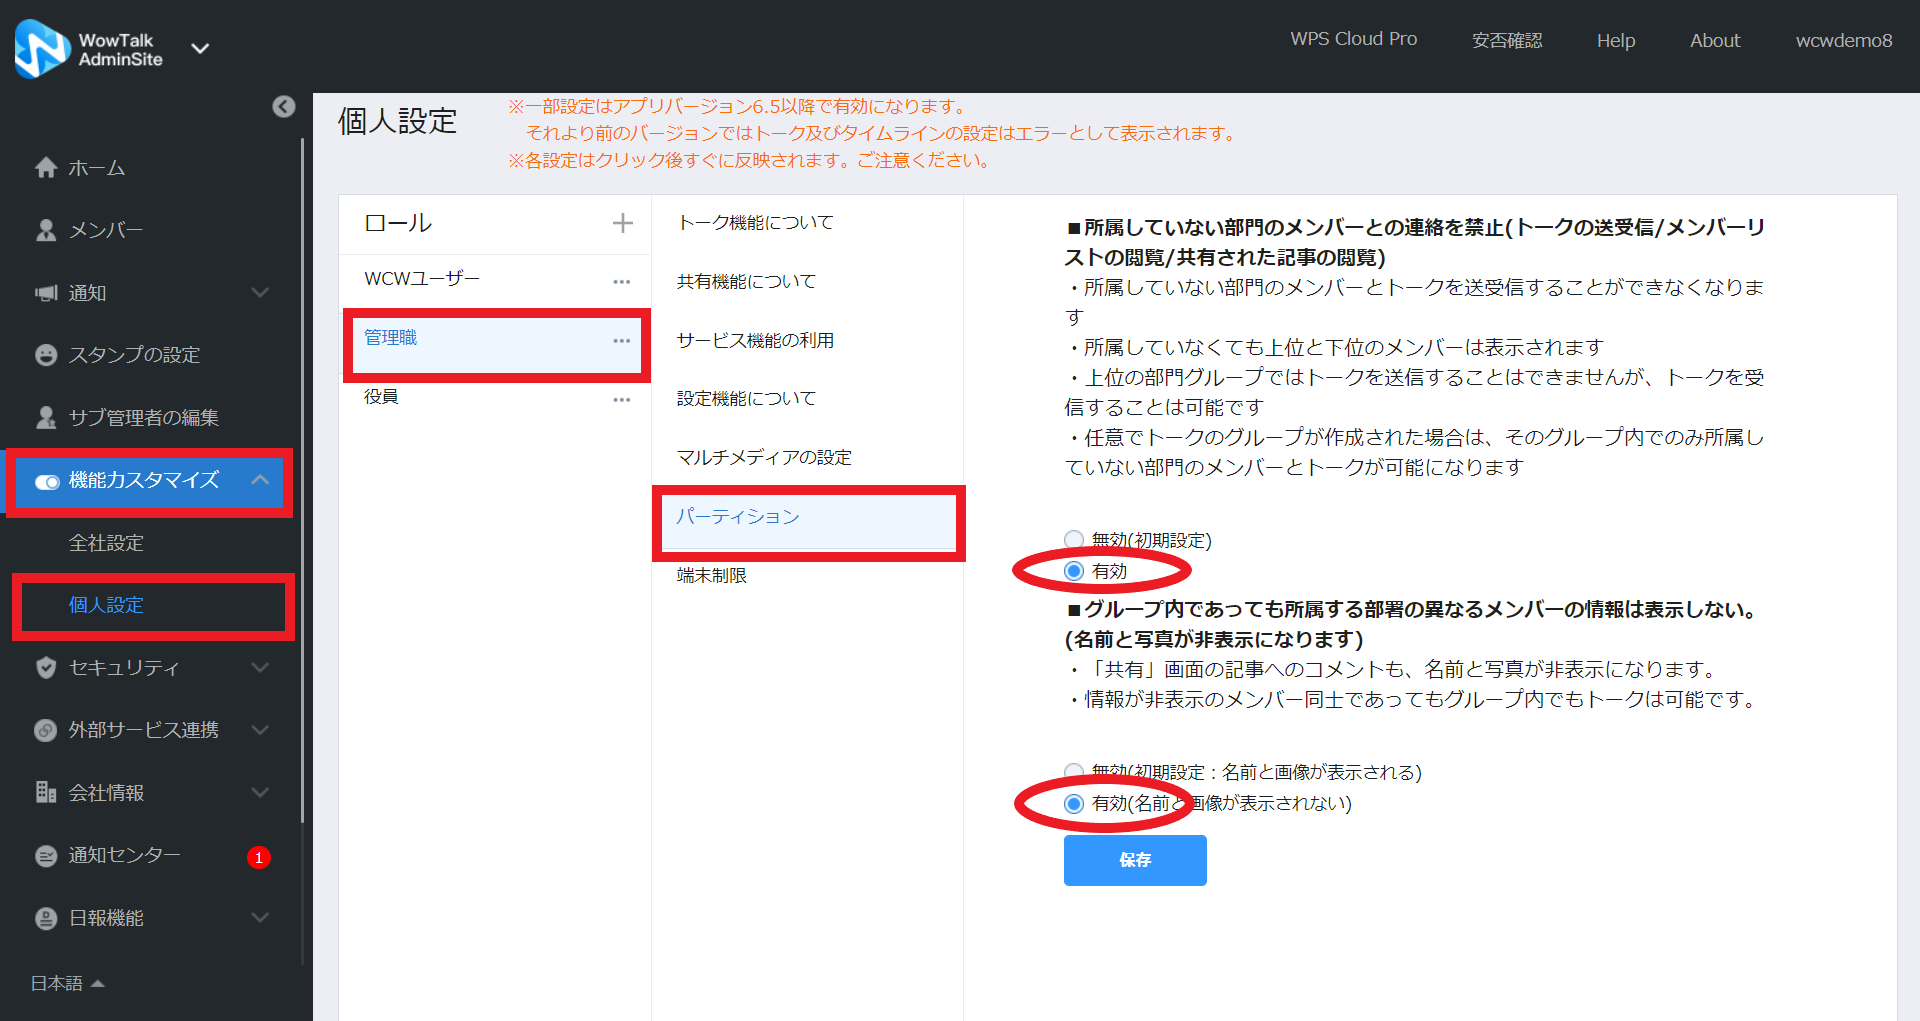Expand the 通知 sidebar menu chevron
The image size is (1920, 1021).
260,293
